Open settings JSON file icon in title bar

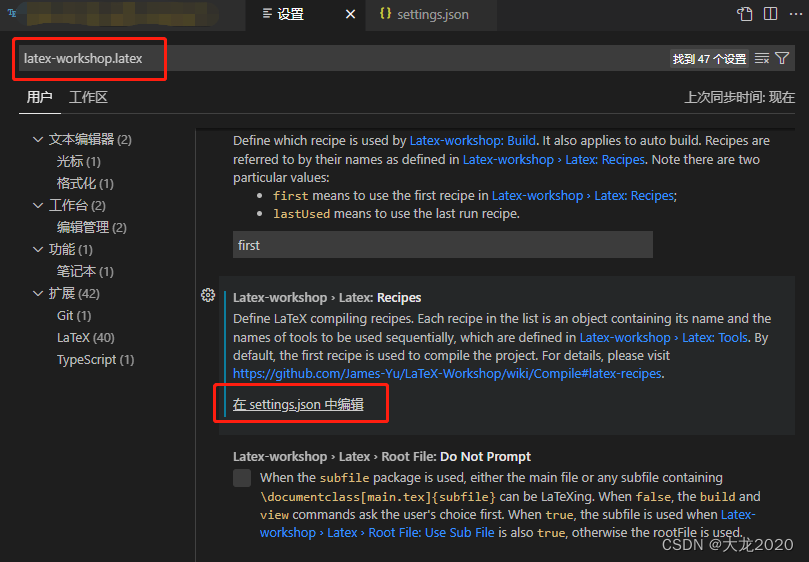(744, 14)
